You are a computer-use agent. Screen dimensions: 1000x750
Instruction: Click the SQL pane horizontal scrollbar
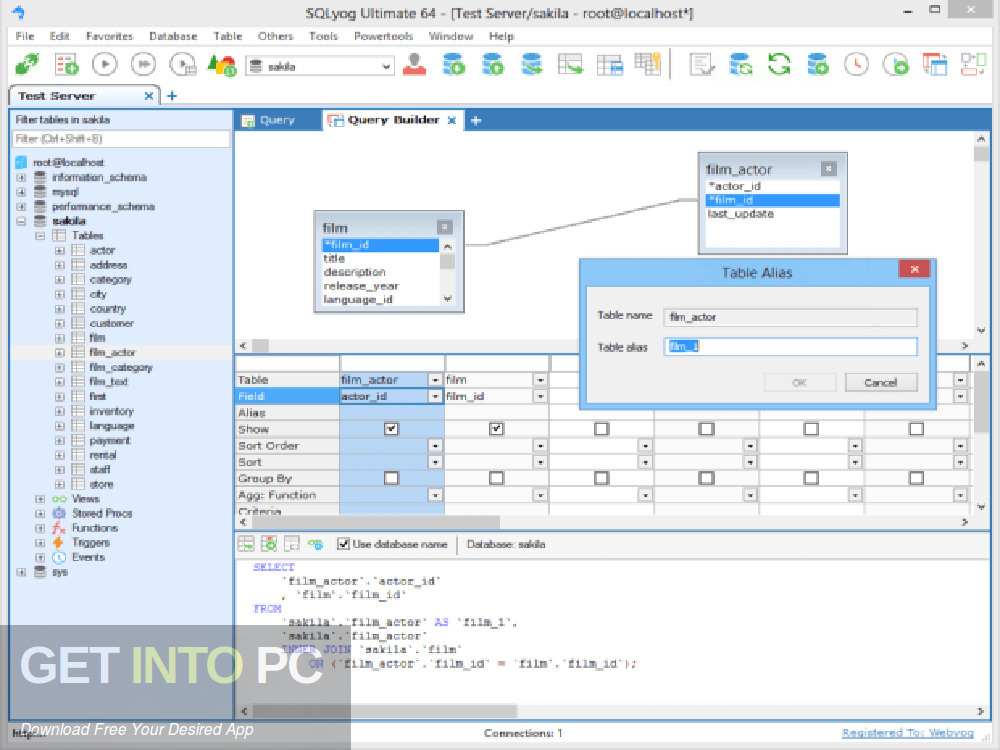pos(385,710)
